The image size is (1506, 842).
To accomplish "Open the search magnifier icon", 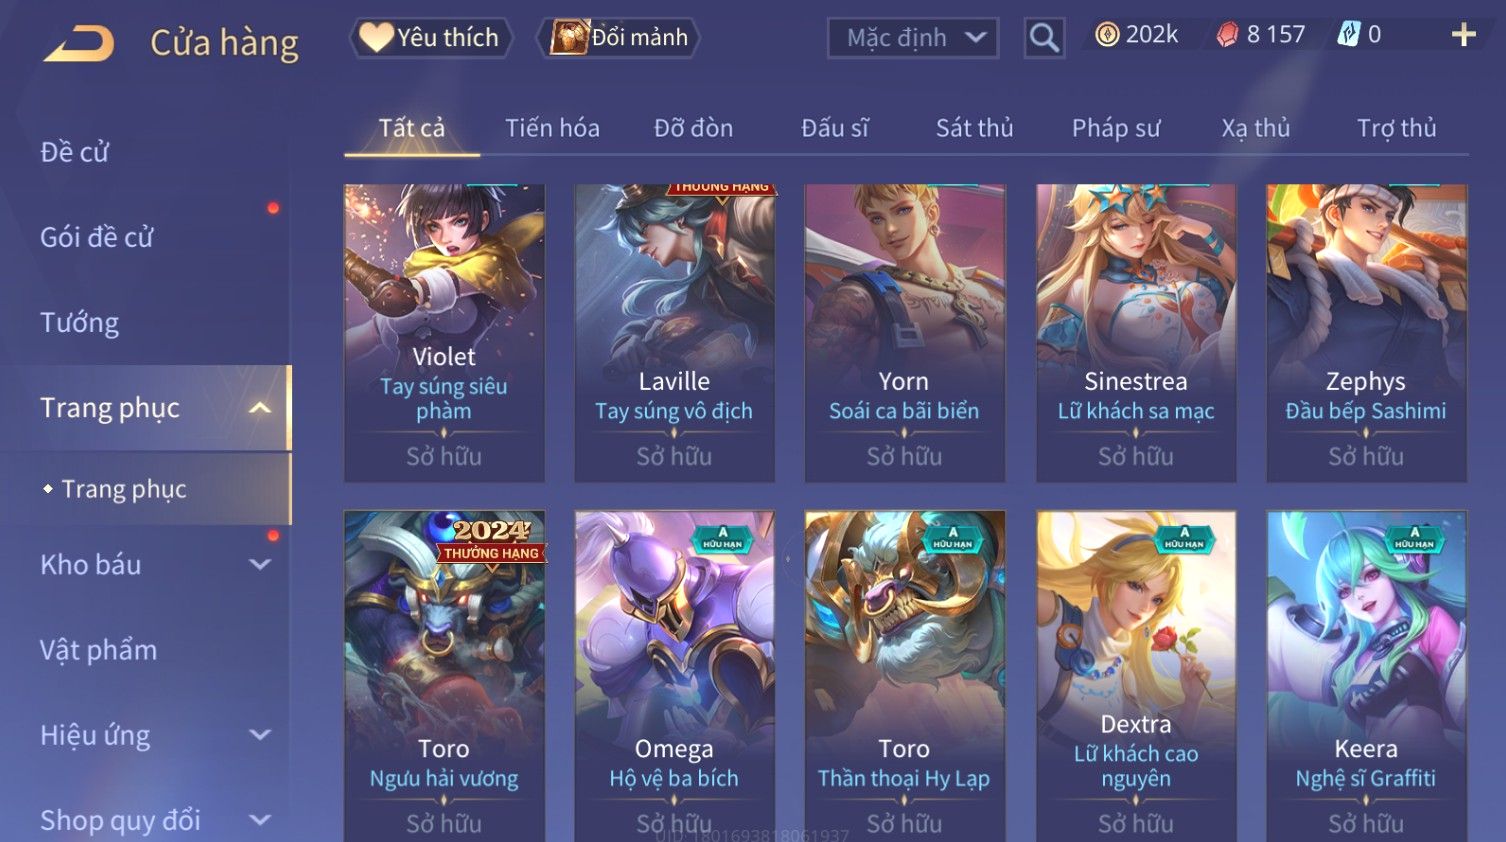I will 1044,38.
